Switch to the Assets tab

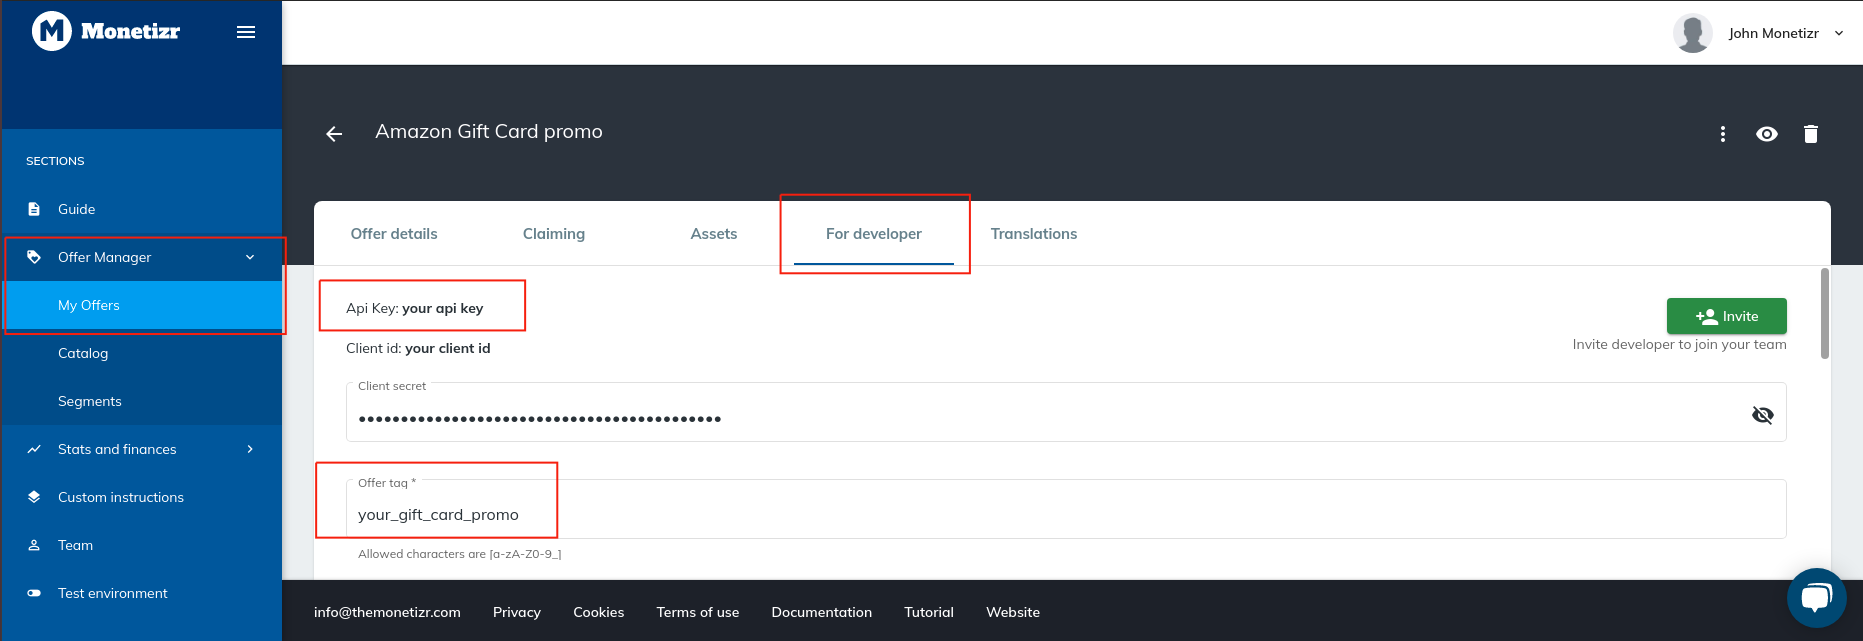pos(714,234)
